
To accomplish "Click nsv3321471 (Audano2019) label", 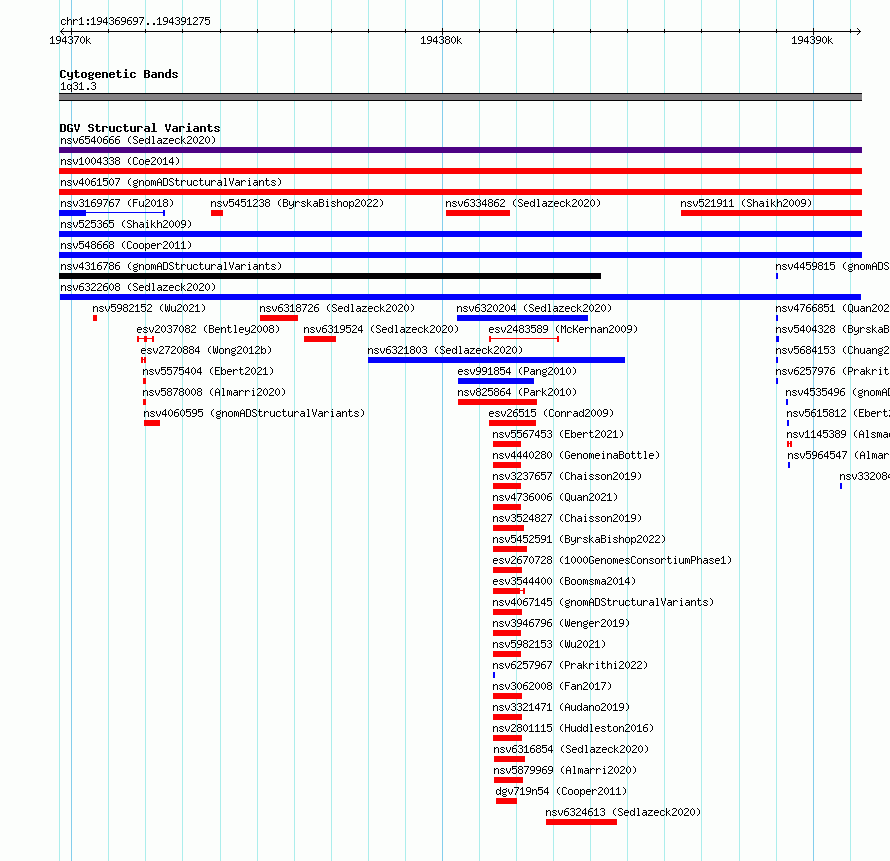I will pos(561,707).
